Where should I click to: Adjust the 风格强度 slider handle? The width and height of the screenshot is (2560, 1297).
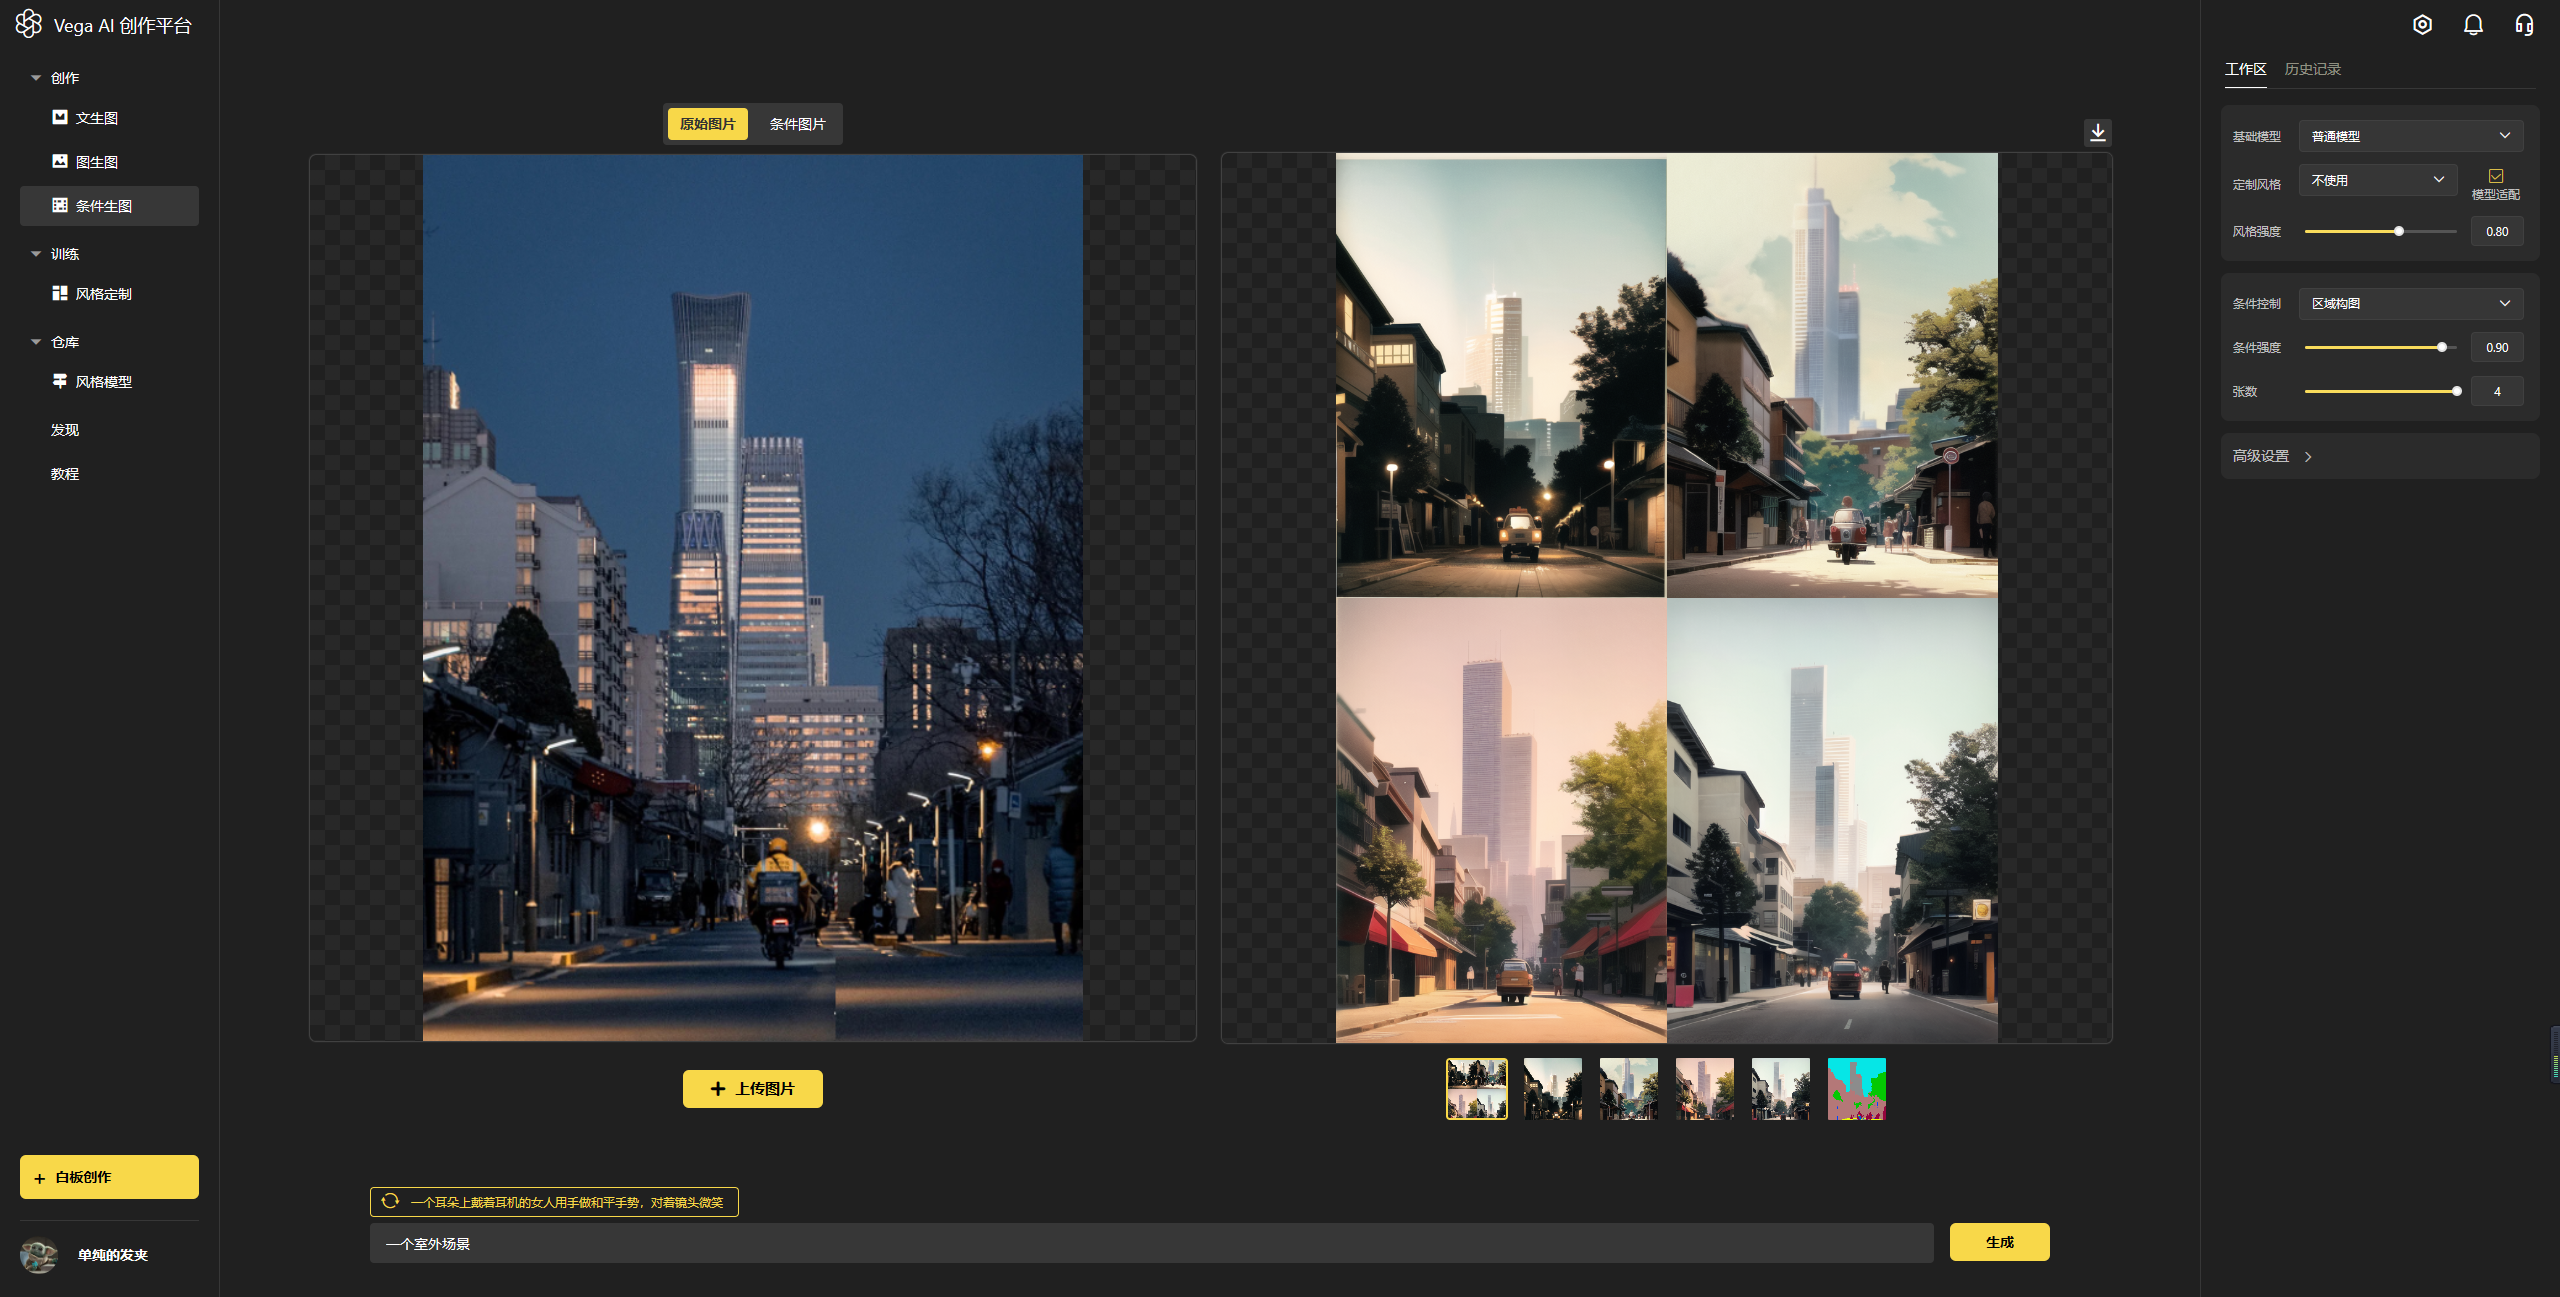2398,231
